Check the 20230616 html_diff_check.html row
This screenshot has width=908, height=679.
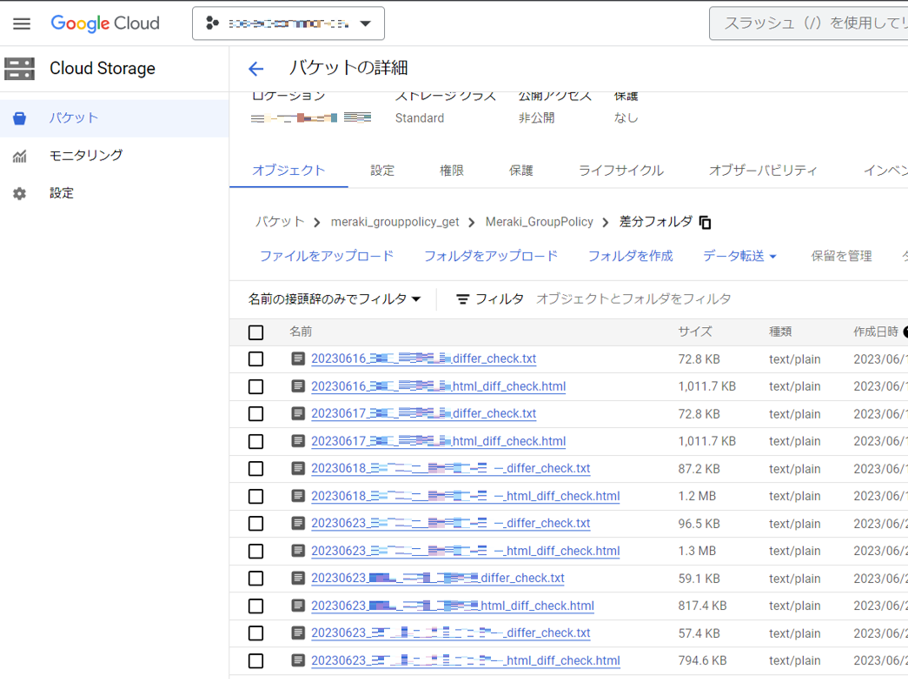pos(255,387)
